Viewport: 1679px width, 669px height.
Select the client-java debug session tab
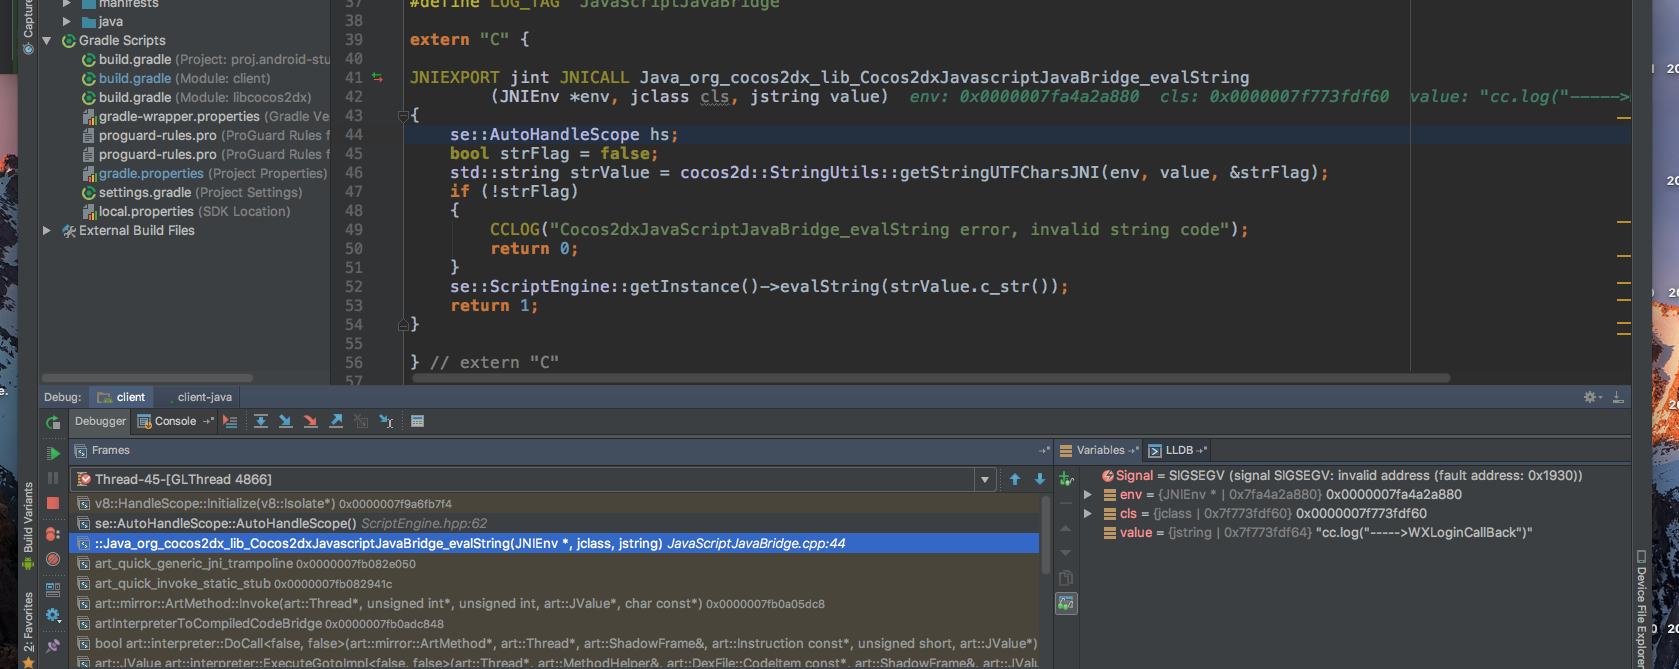(205, 397)
